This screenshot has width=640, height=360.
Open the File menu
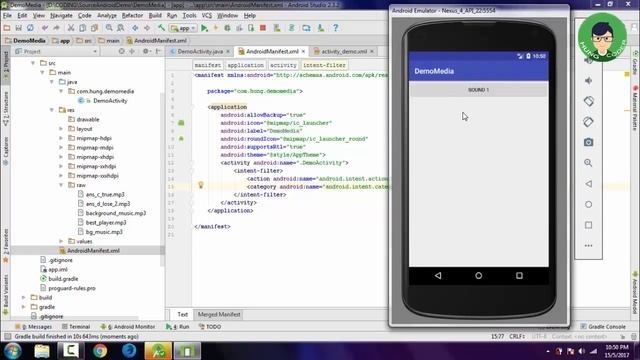(x=7, y=16)
